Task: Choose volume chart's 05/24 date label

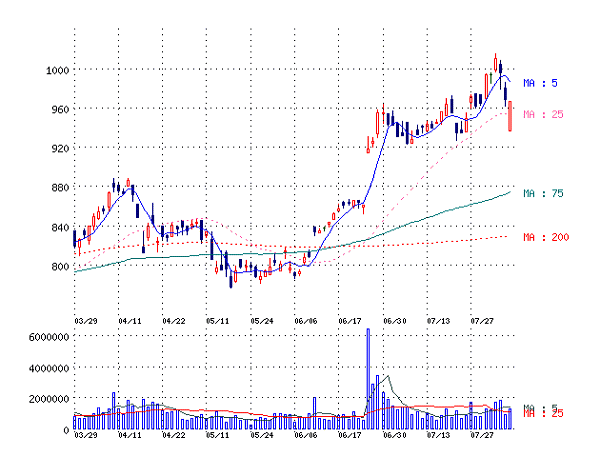Action: coord(262,435)
